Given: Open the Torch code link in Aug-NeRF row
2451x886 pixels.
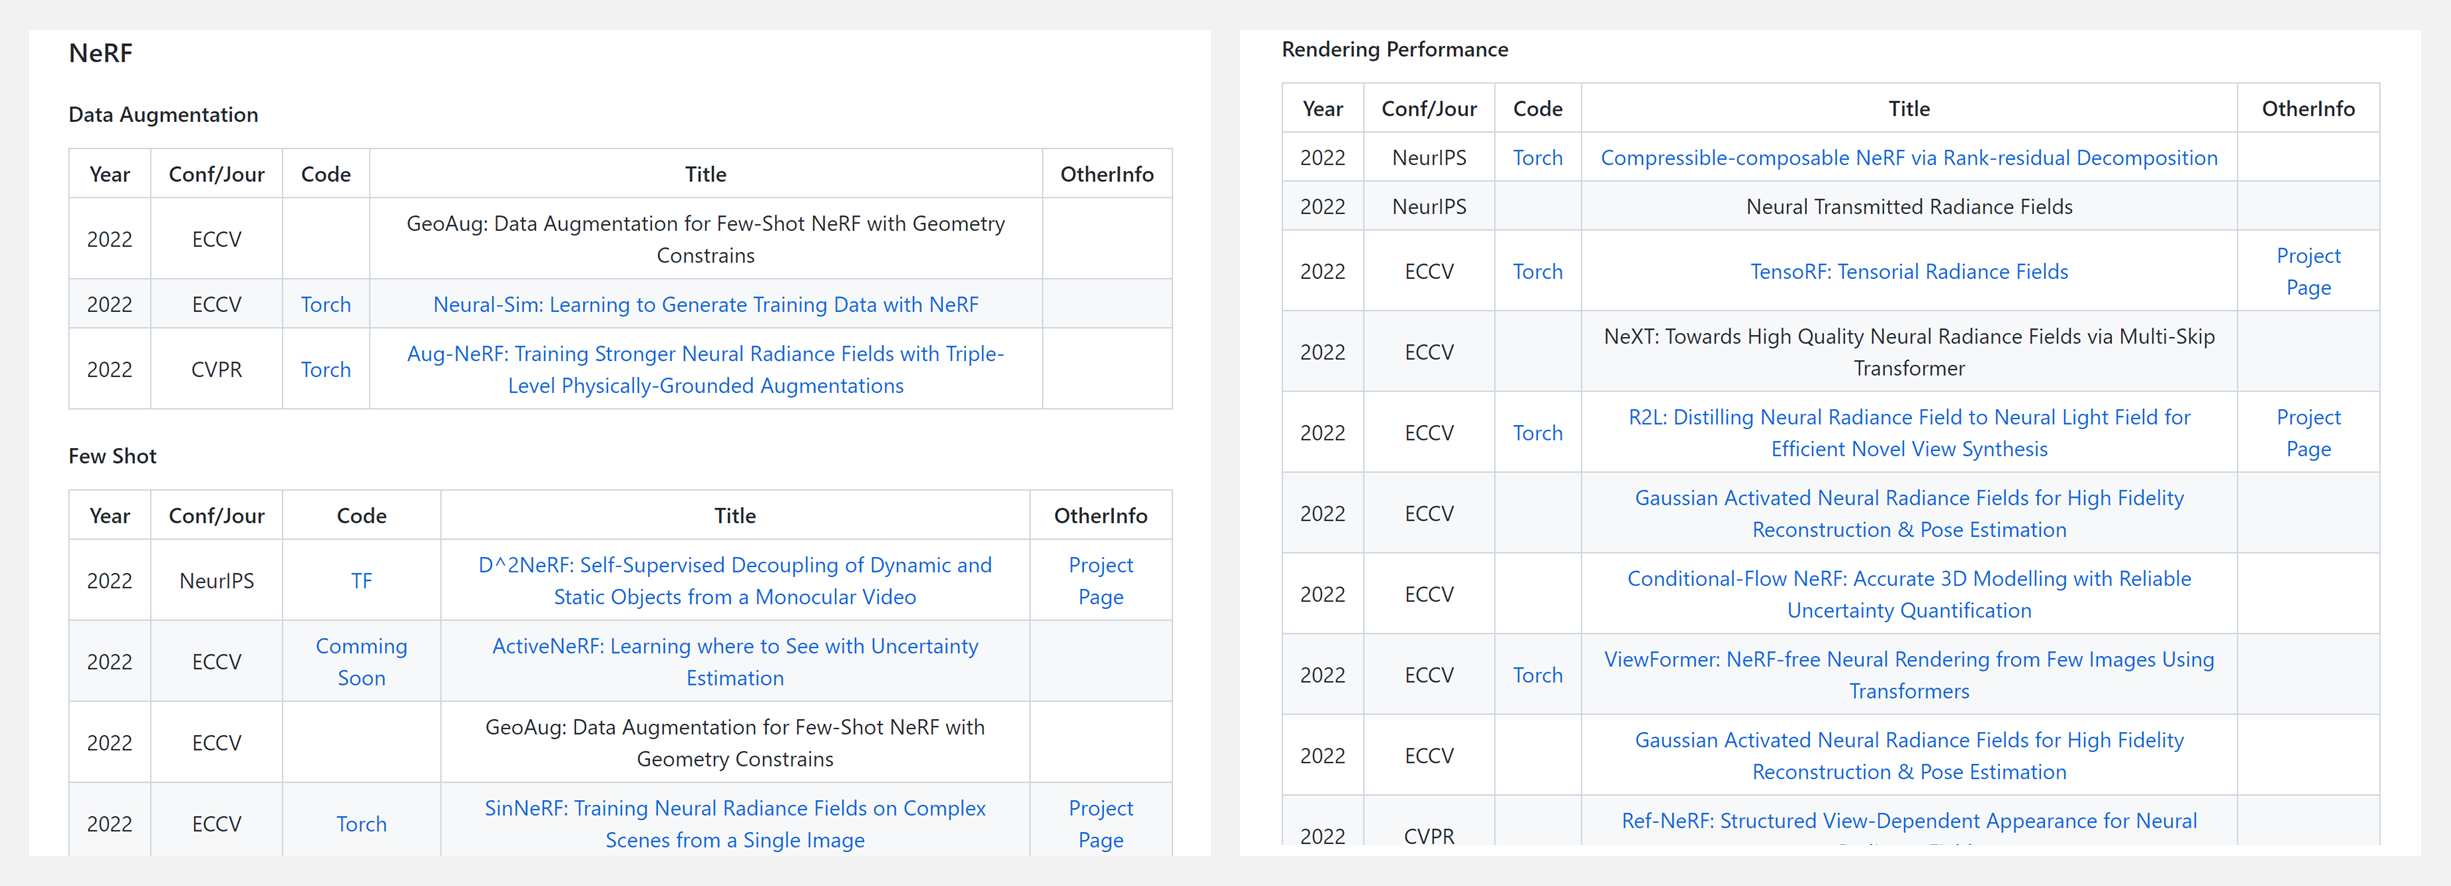Looking at the screenshot, I should (326, 369).
